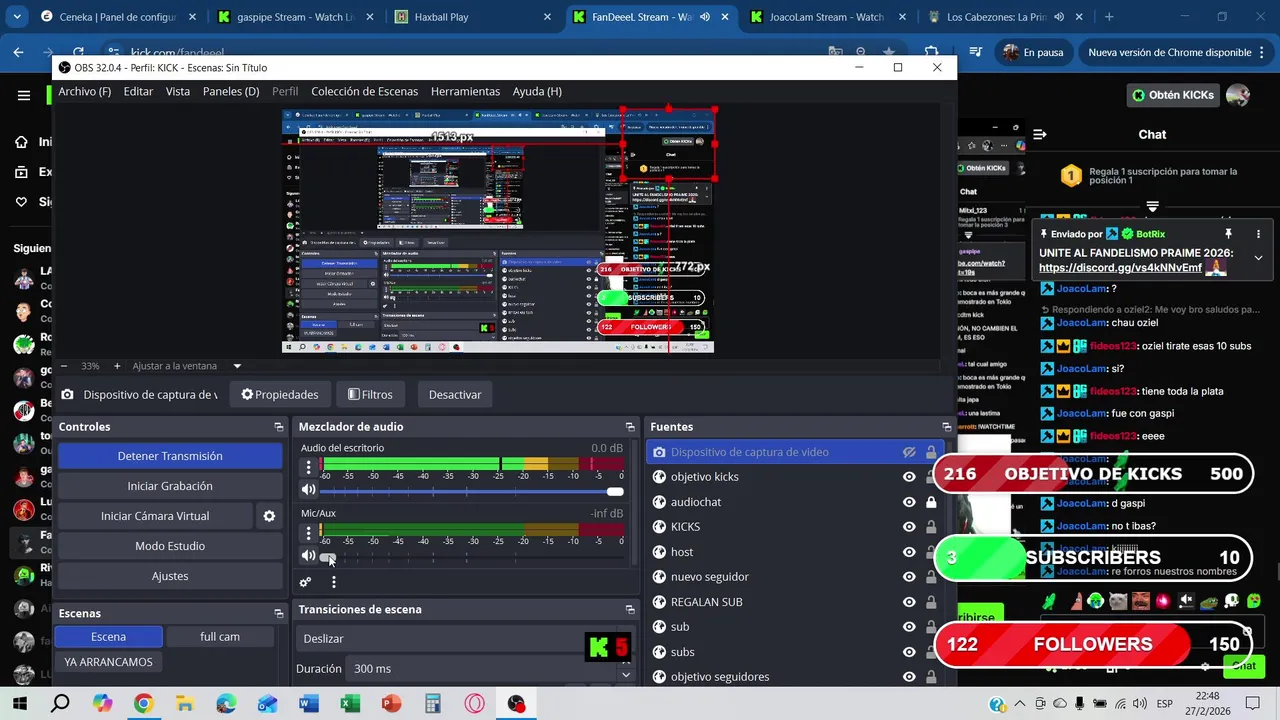Click the Kick hamburger menu icon

pyautogui.click(x=24, y=96)
